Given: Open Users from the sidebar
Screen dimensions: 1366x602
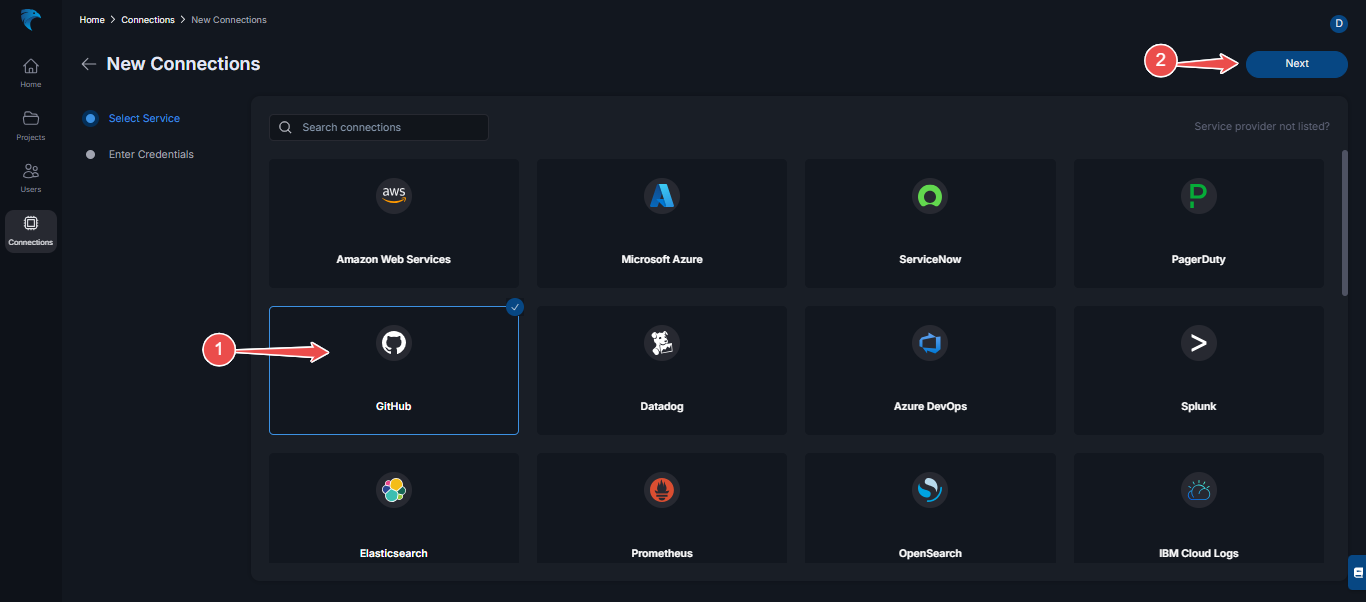Looking at the screenshot, I should click(x=30, y=177).
